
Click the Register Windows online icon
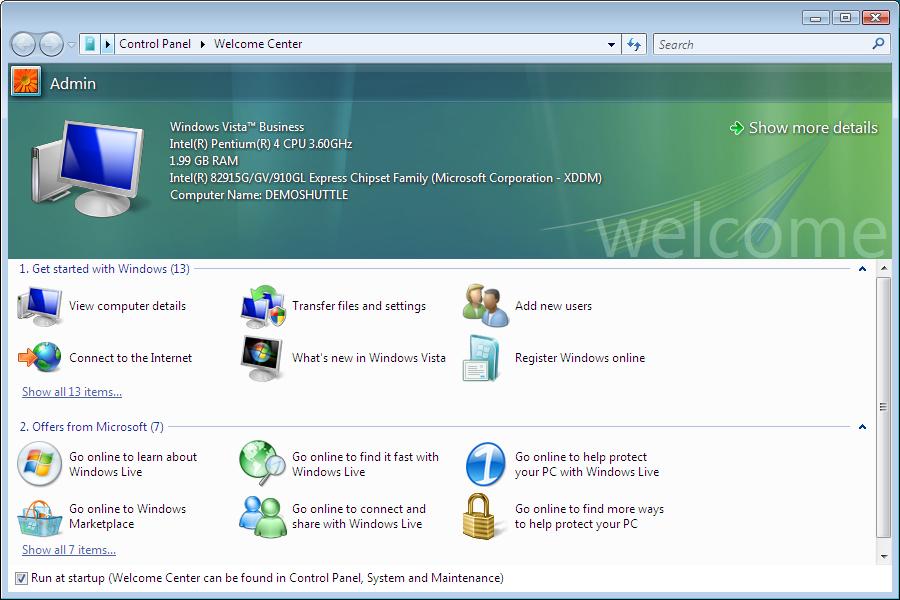point(482,358)
